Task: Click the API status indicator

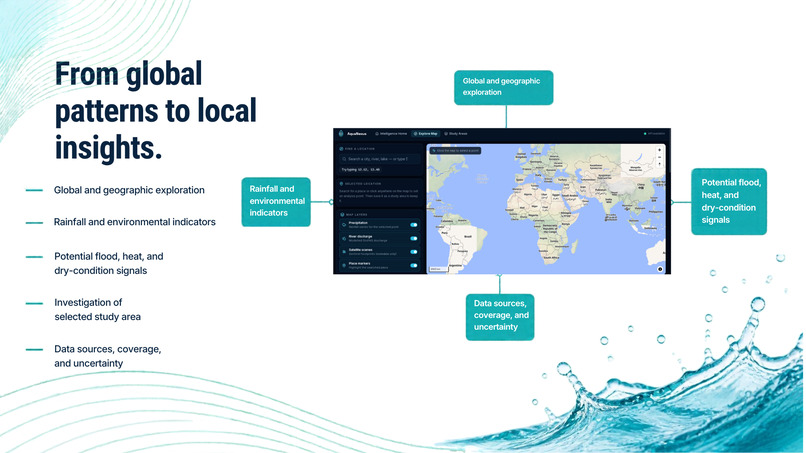Action: 654,134
